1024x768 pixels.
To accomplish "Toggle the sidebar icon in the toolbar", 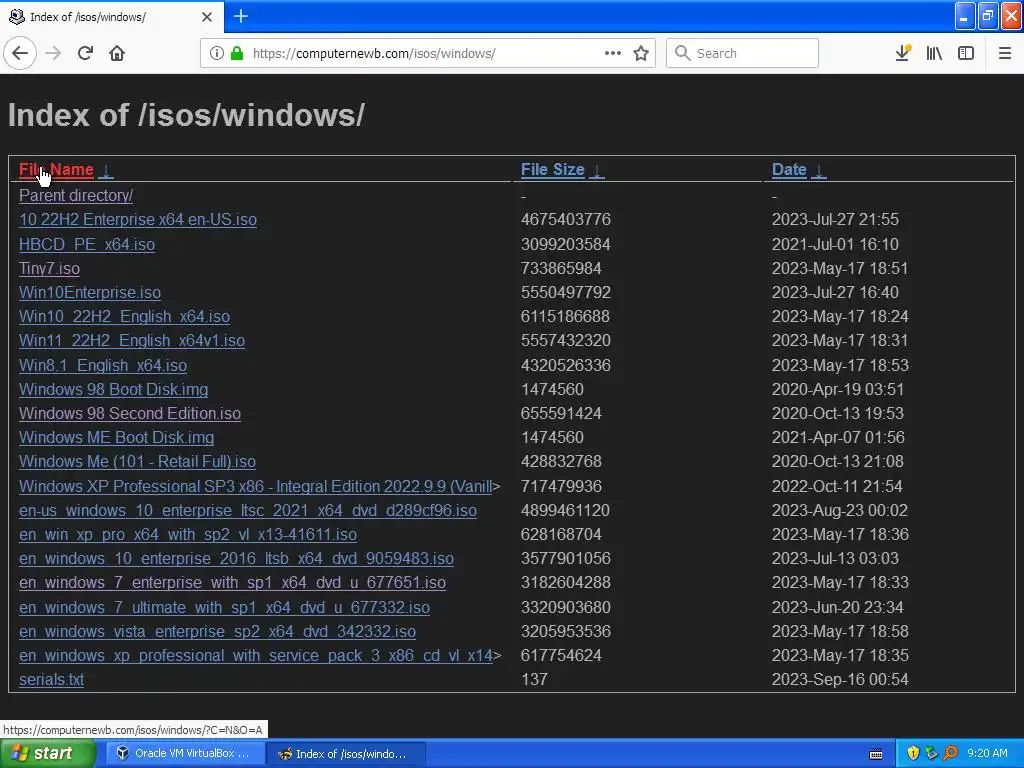I will click(x=966, y=53).
